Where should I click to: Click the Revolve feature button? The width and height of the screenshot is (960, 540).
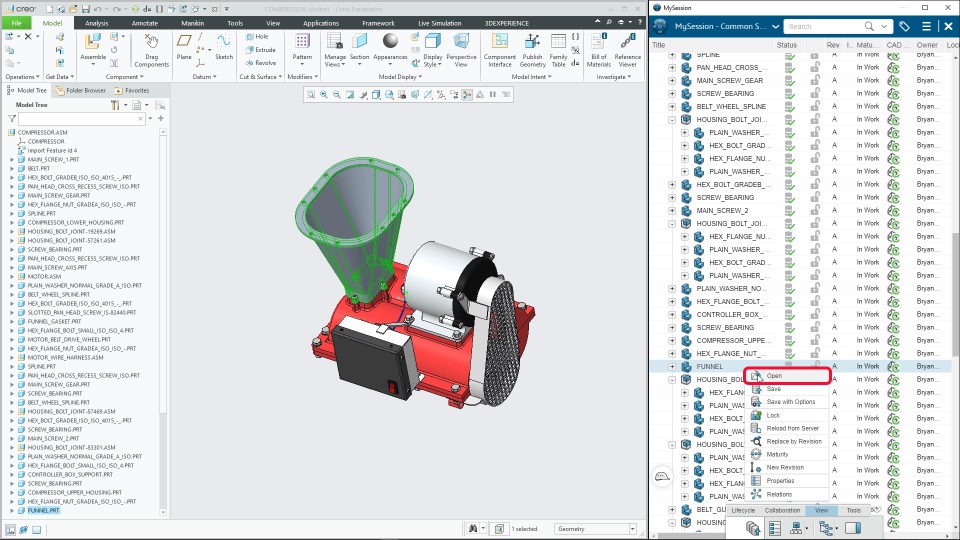[x=261, y=62]
